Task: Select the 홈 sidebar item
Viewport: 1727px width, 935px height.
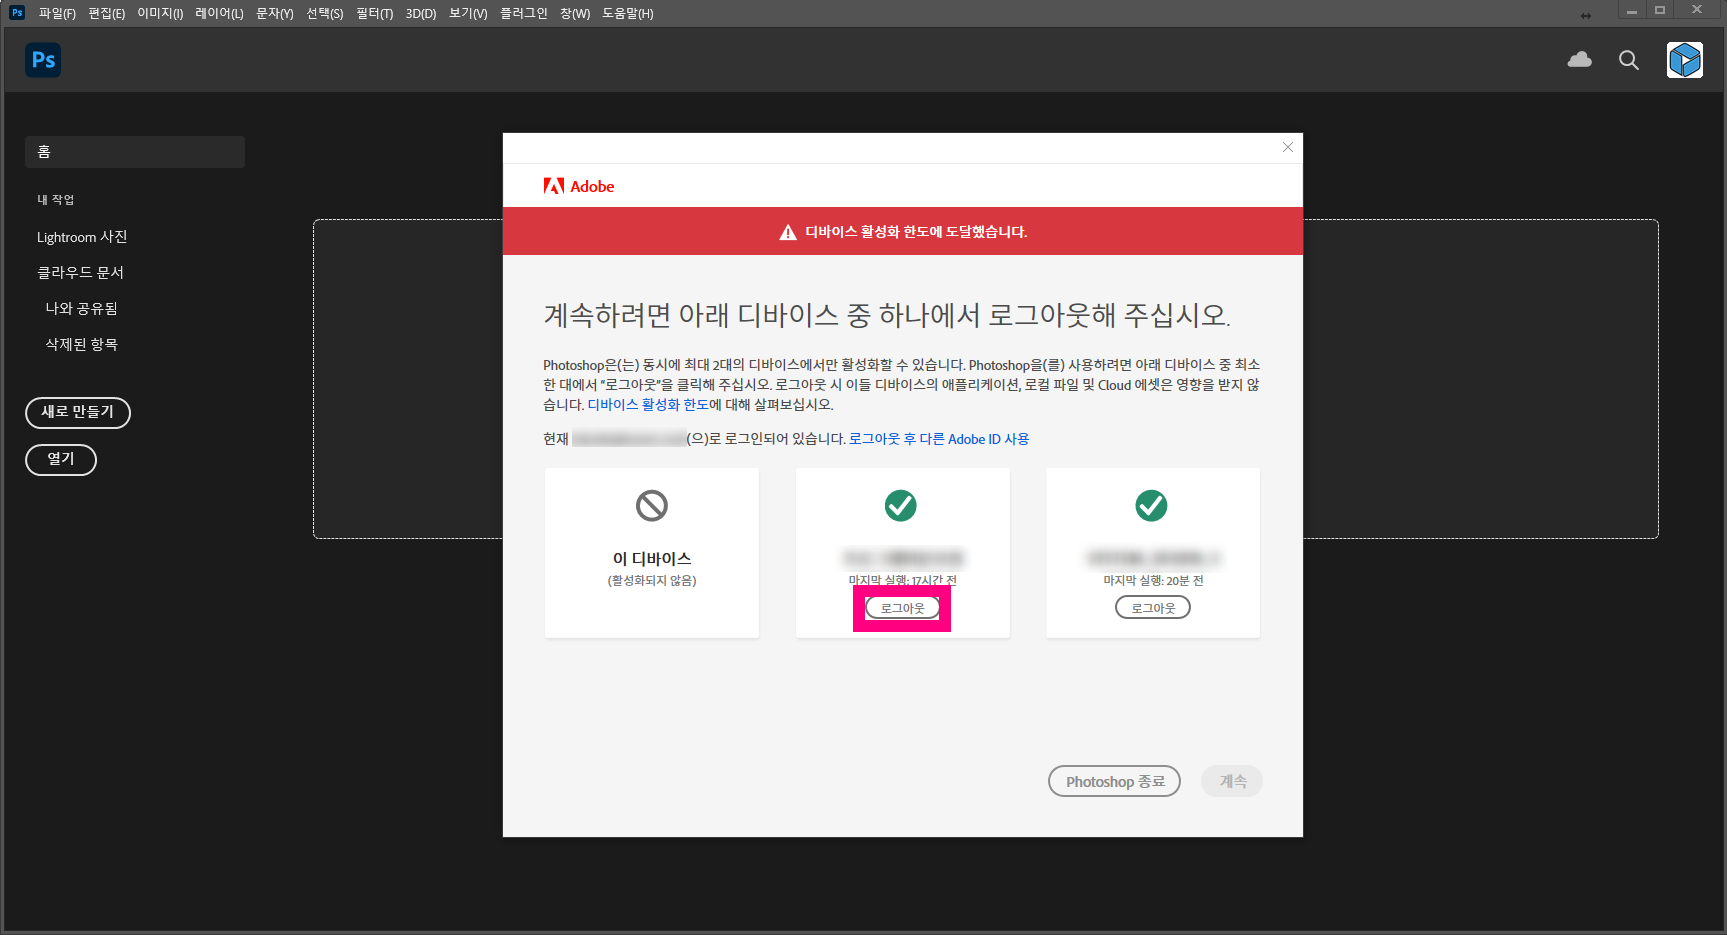Action: coord(135,152)
